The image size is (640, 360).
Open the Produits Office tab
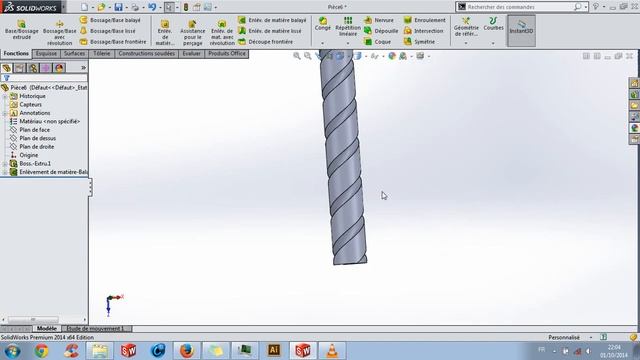227,53
